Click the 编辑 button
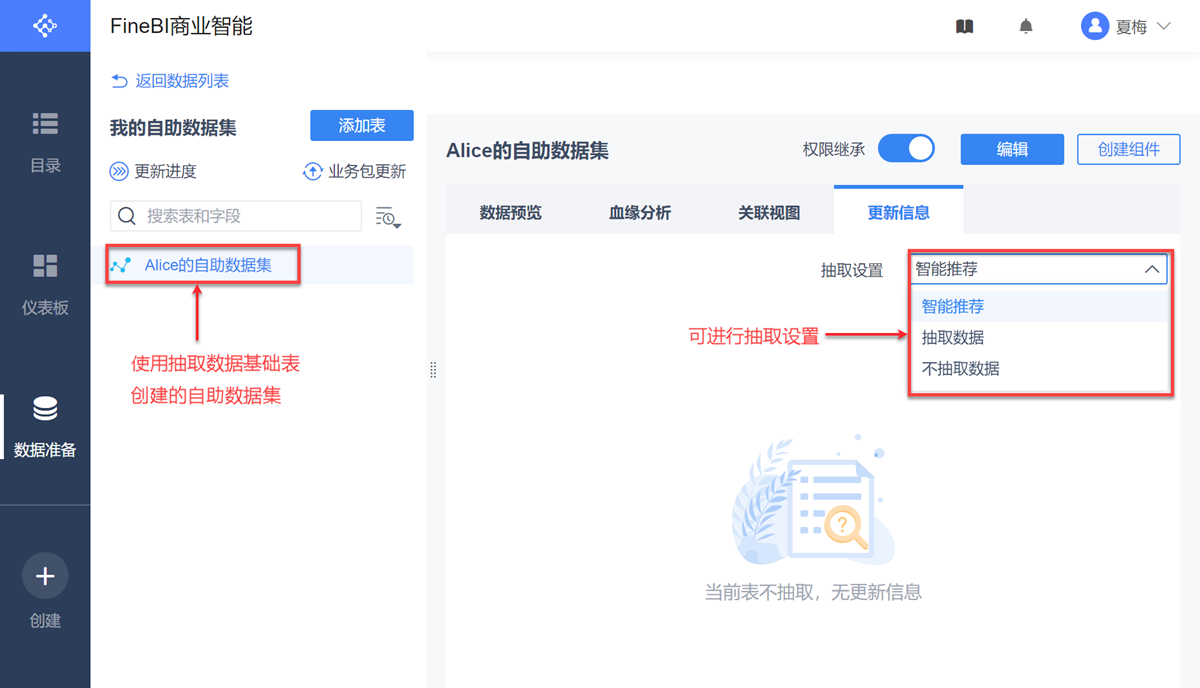The image size is (1200, 688). click(1012, 149)
